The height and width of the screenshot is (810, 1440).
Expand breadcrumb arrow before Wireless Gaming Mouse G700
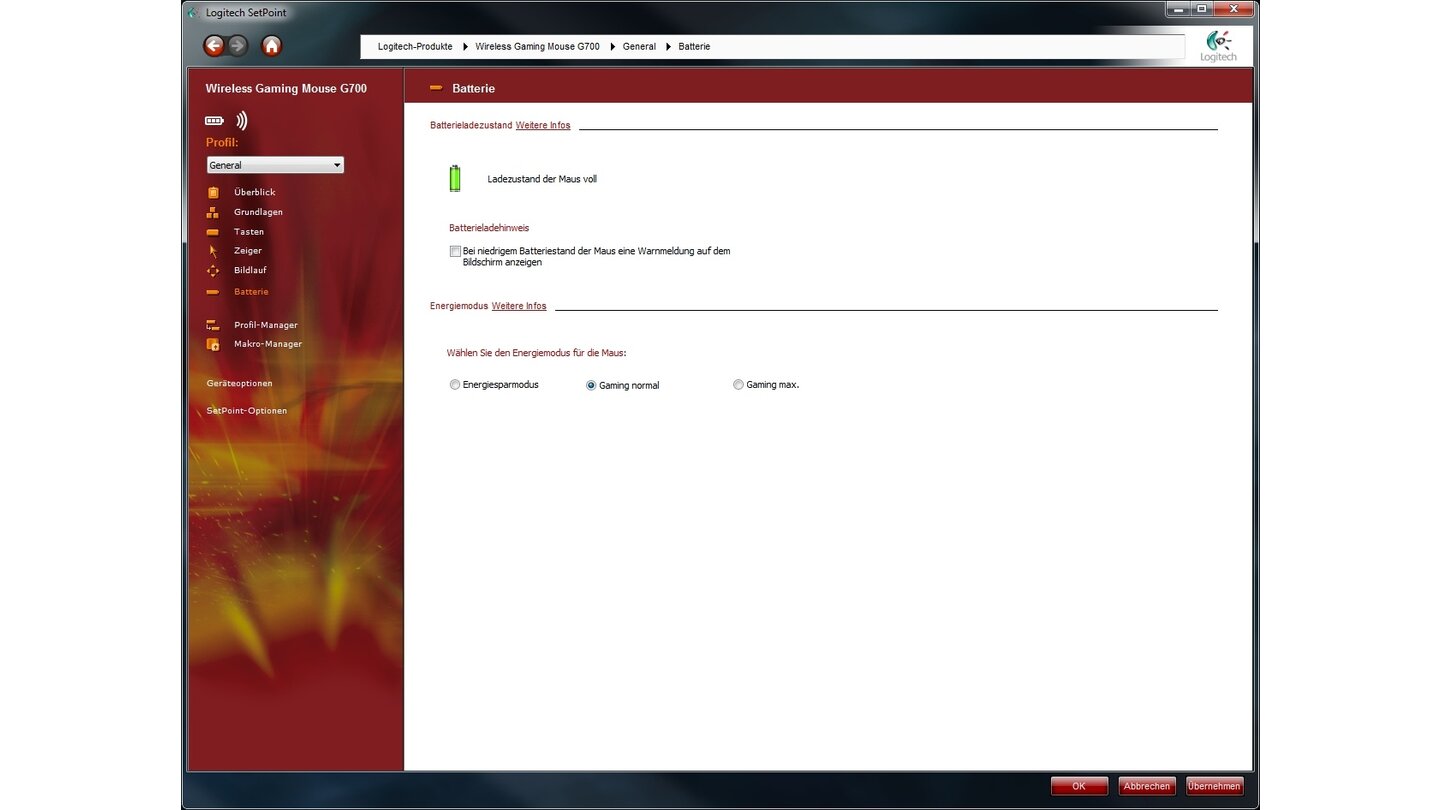pos(465,47)
